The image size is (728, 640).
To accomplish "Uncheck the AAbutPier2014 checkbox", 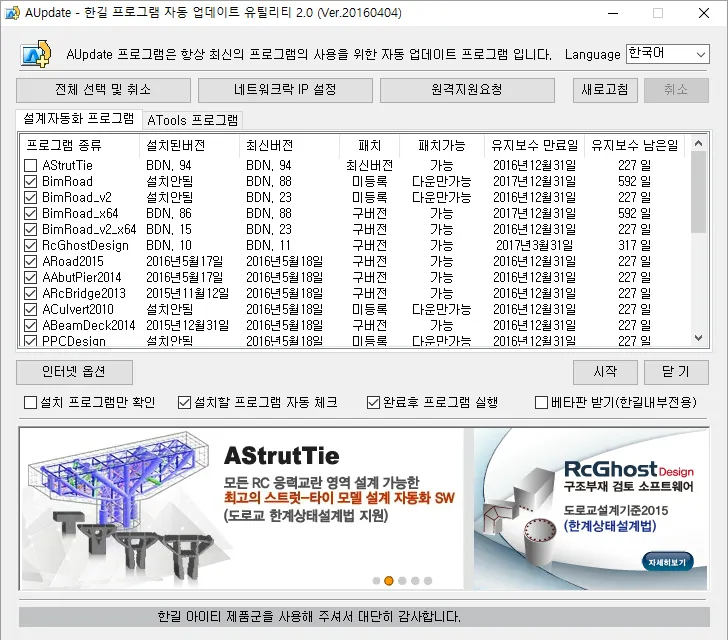I will [x=31, y=277].
